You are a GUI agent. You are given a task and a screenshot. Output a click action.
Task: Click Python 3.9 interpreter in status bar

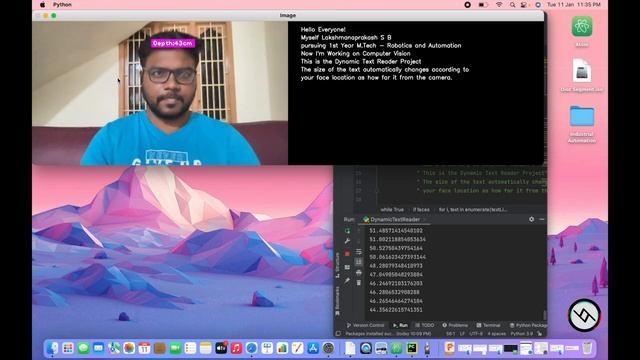coord(522,334)
